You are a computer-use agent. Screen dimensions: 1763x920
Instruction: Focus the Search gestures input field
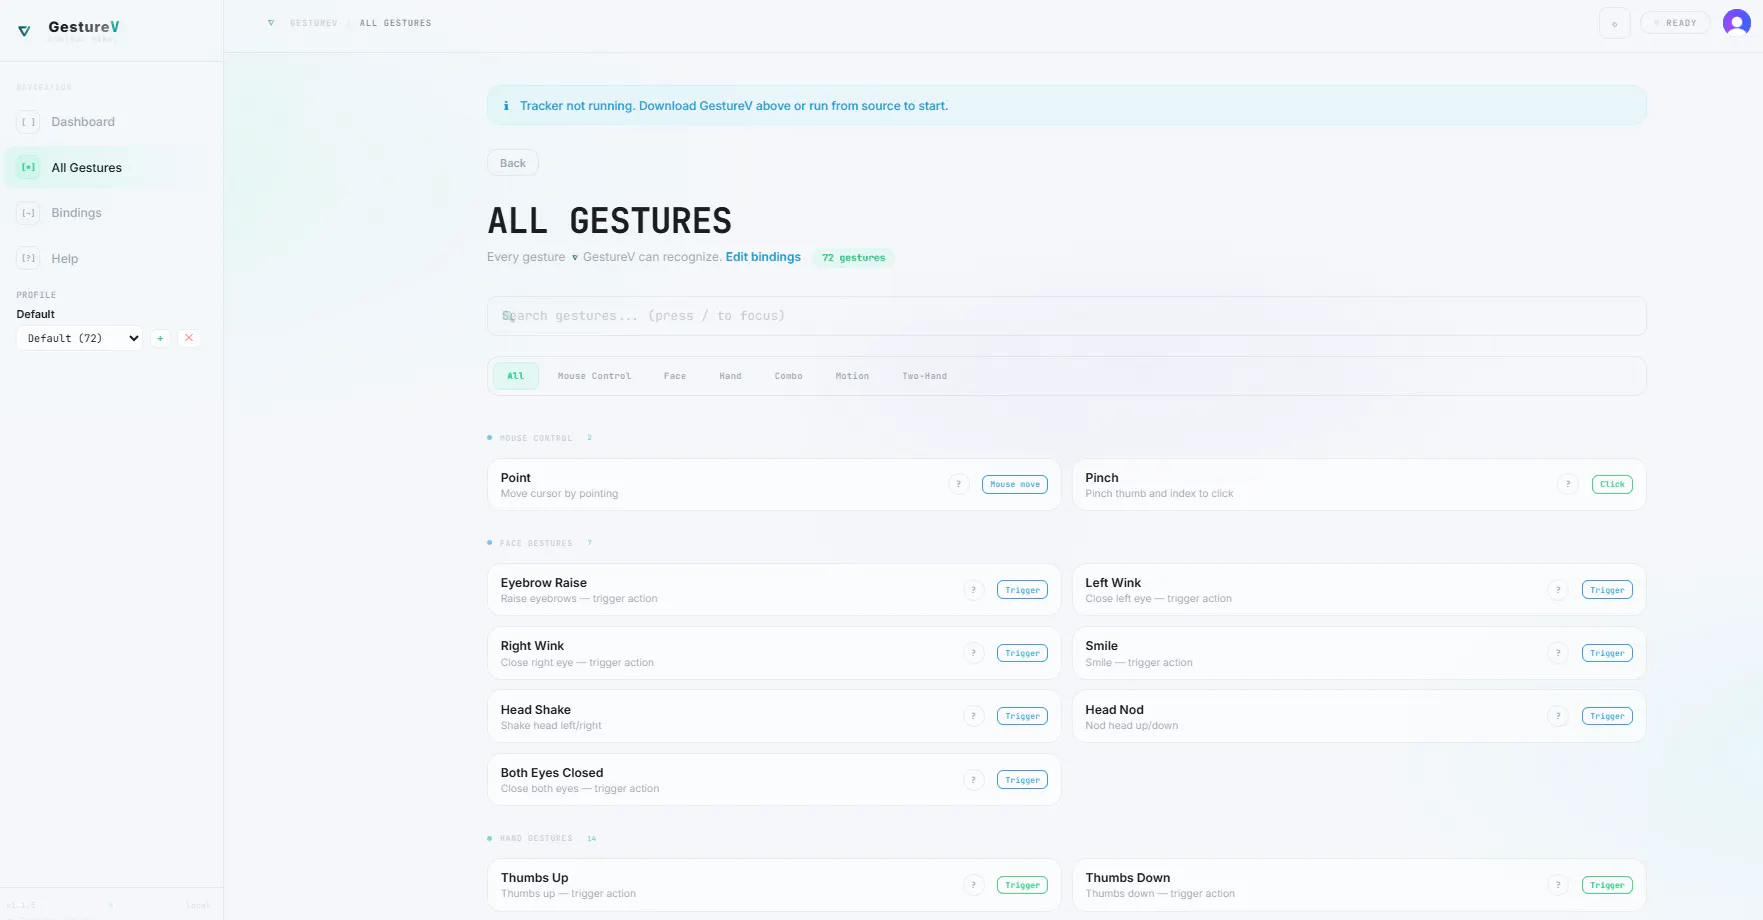tap(1067, 316)
